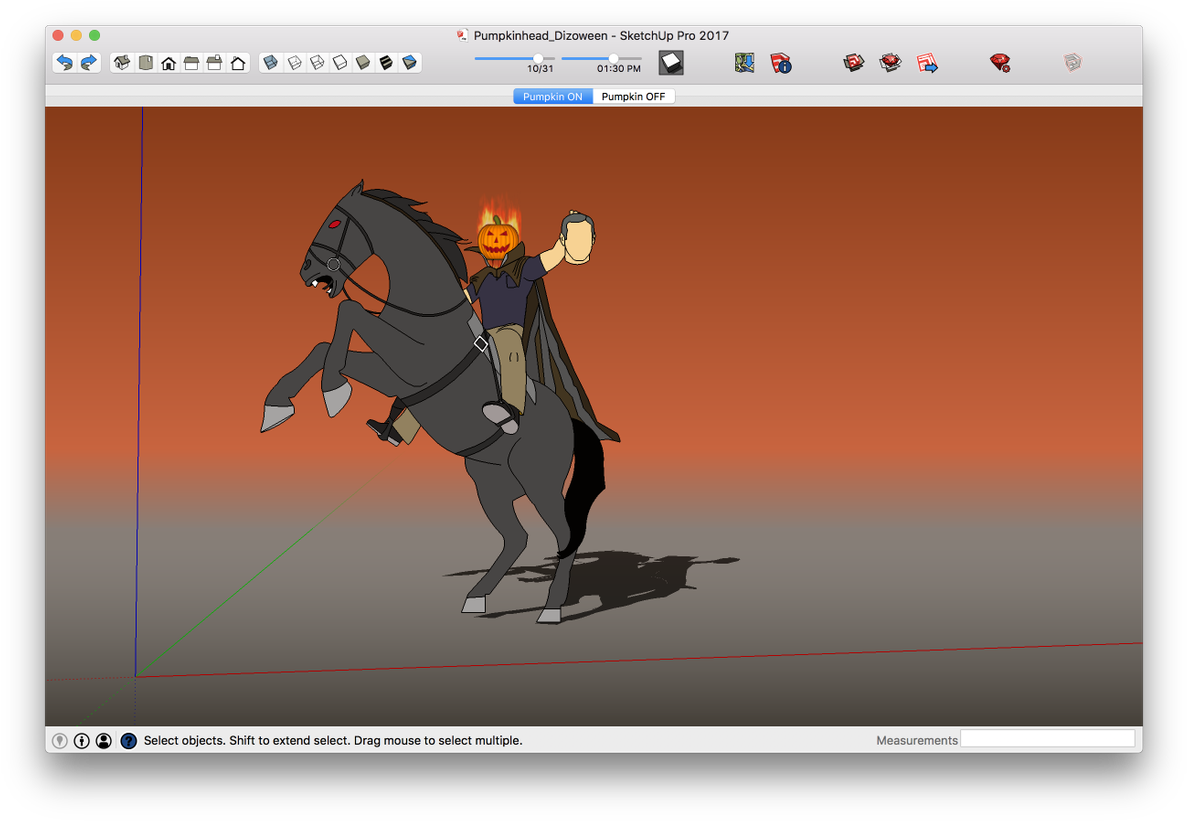Switch to Iso camera view
The image size is (1187, 821).
(x=121, y=62)
